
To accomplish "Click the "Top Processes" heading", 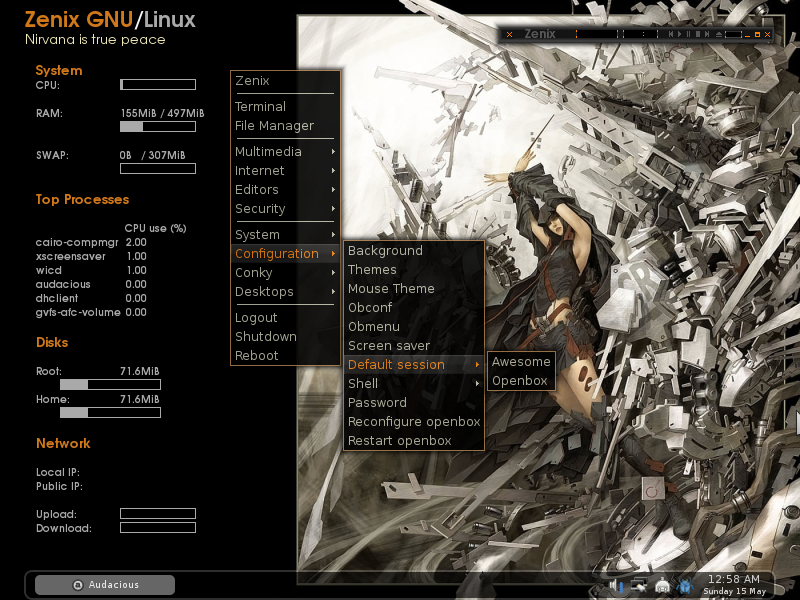I will 82,199.
